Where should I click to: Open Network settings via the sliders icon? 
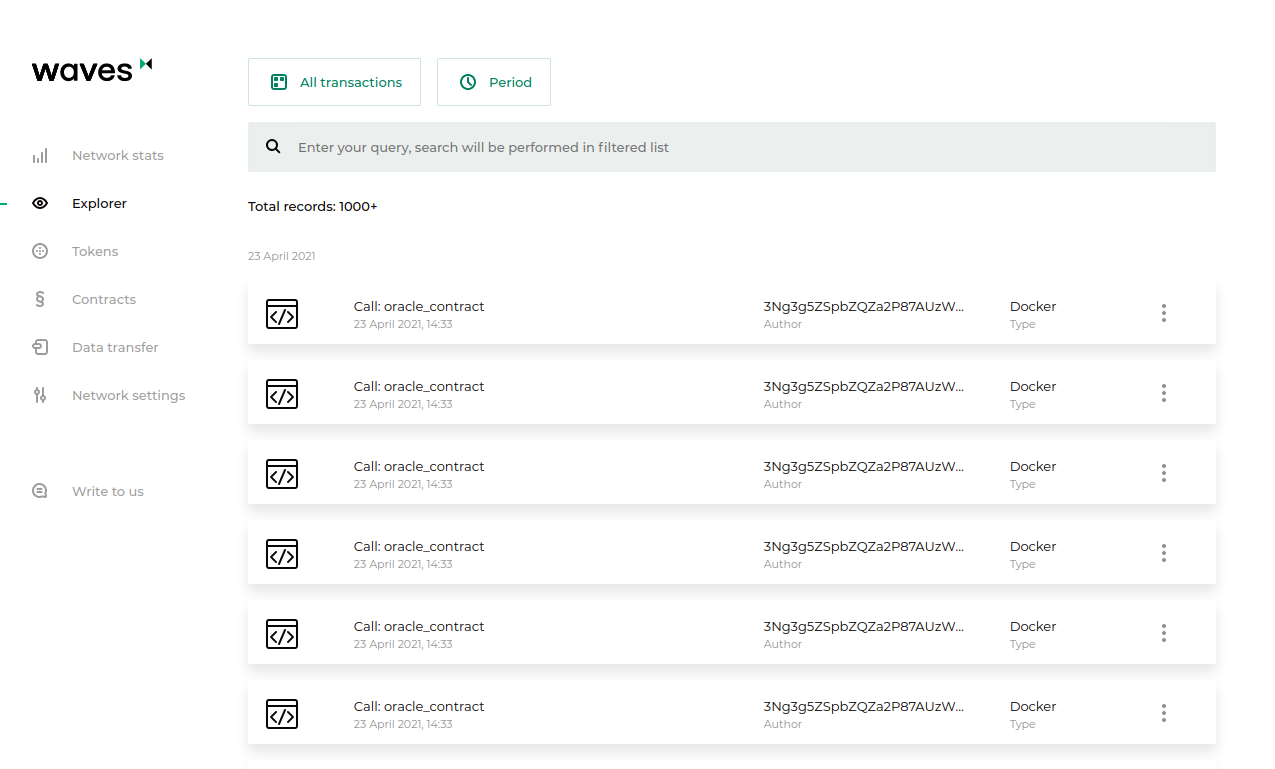point(40,395)
